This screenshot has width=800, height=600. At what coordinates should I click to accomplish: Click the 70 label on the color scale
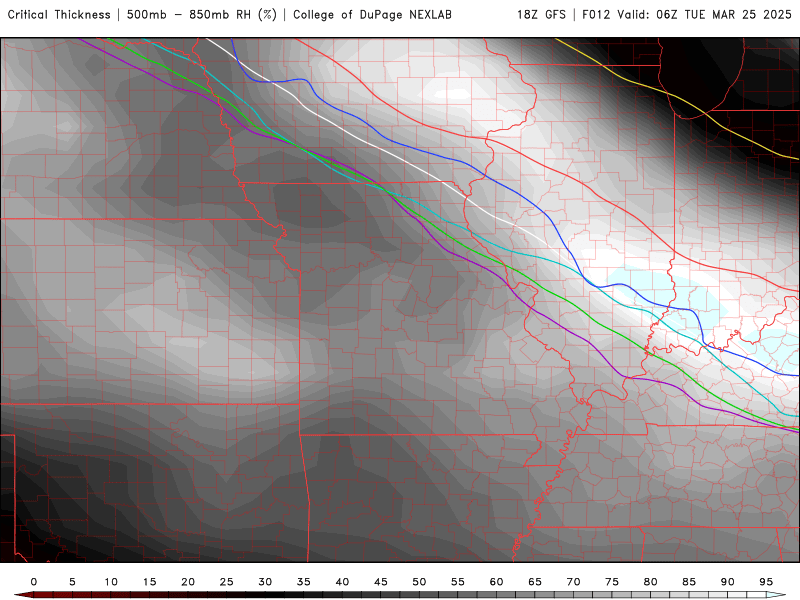[x=573, y=582]
